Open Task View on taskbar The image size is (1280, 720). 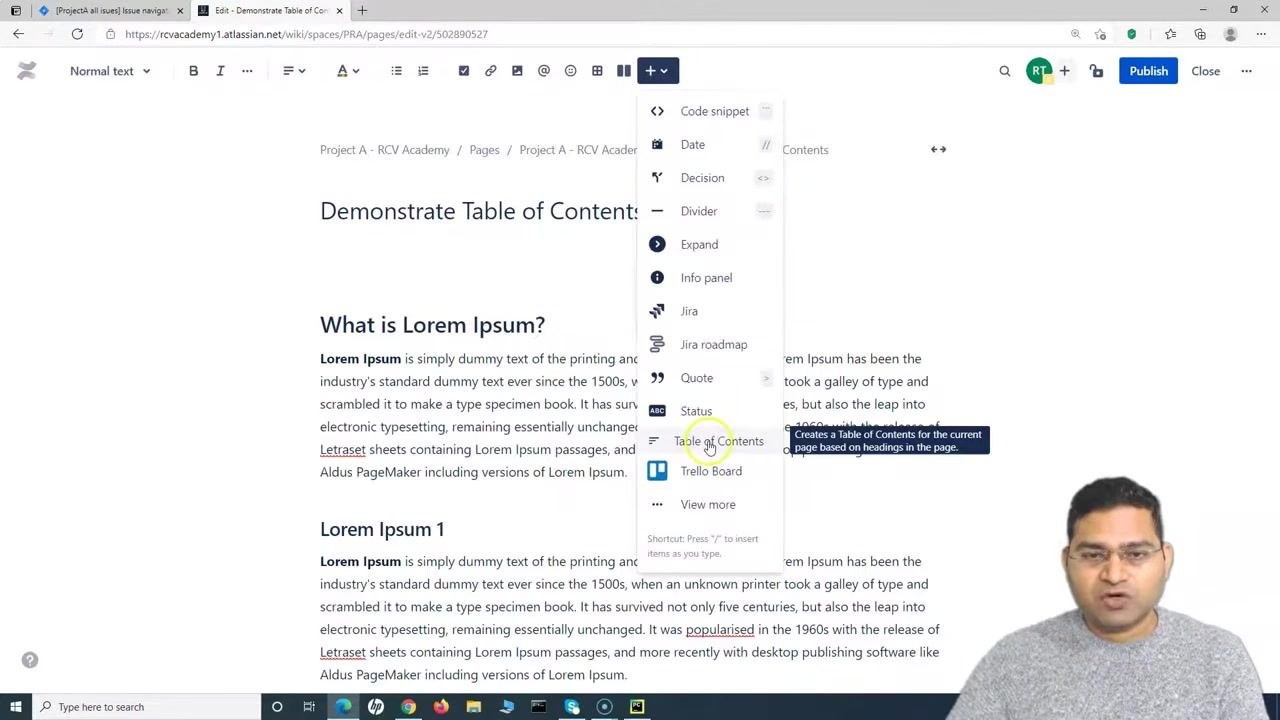point(309,707)
